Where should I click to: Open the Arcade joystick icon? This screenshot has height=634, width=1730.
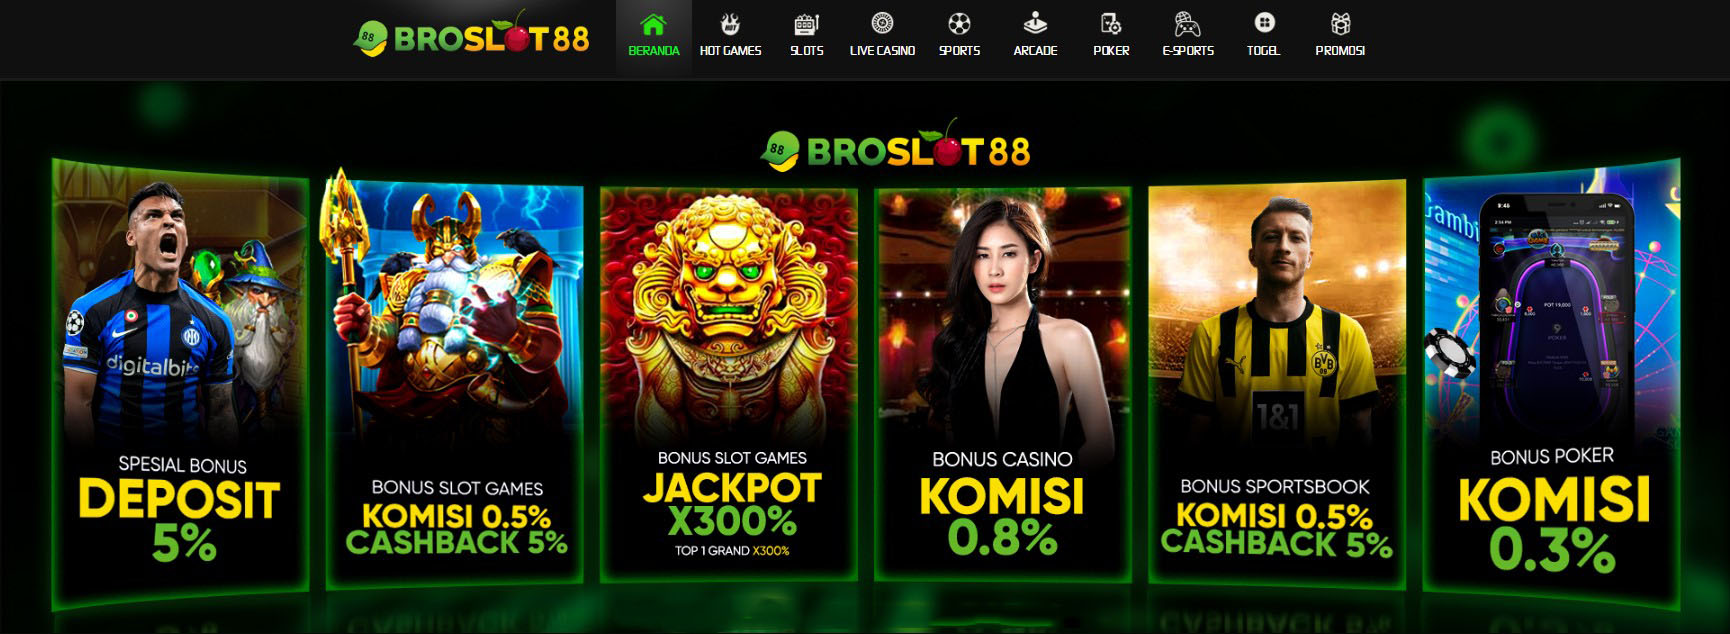(x=1035, y=23)
